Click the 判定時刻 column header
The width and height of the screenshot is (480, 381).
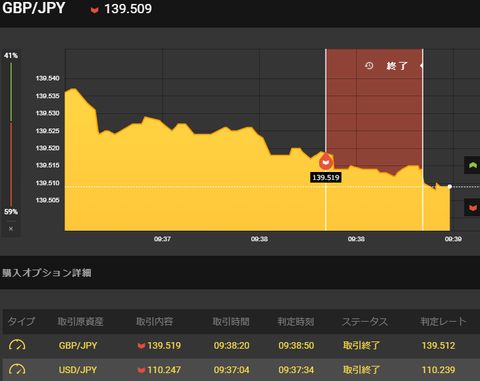coord(296,321)
